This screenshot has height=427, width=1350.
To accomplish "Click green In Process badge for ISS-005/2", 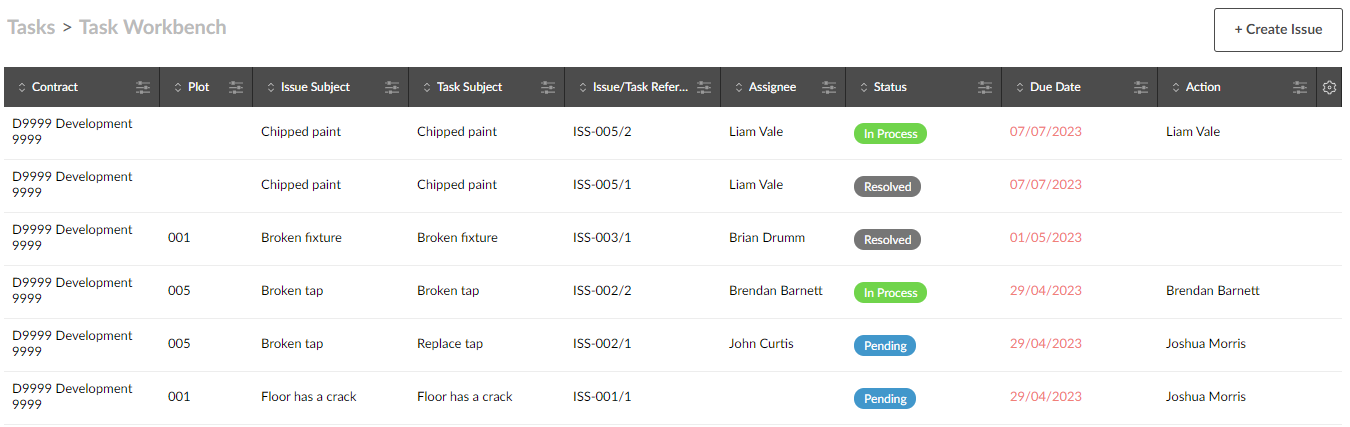I will pos(890,134).
